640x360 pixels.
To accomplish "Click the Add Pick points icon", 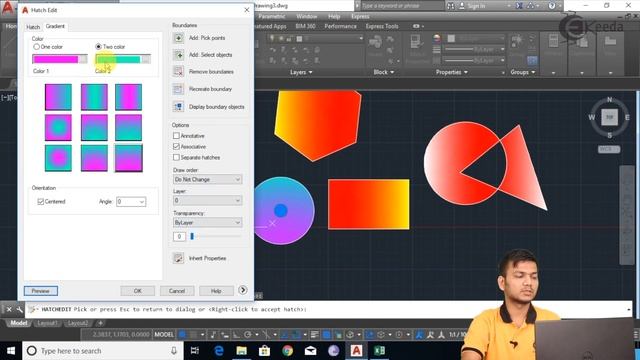I will [178, 38].
